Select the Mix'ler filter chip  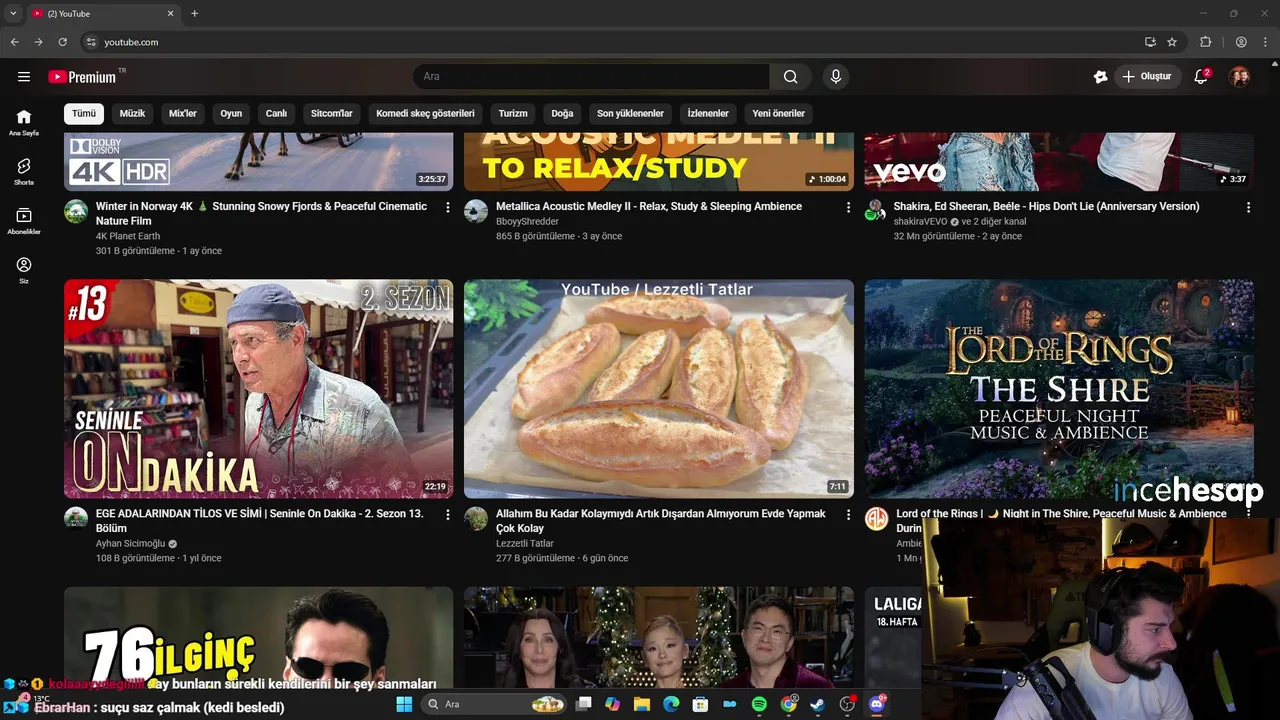(x=183, y=113)
